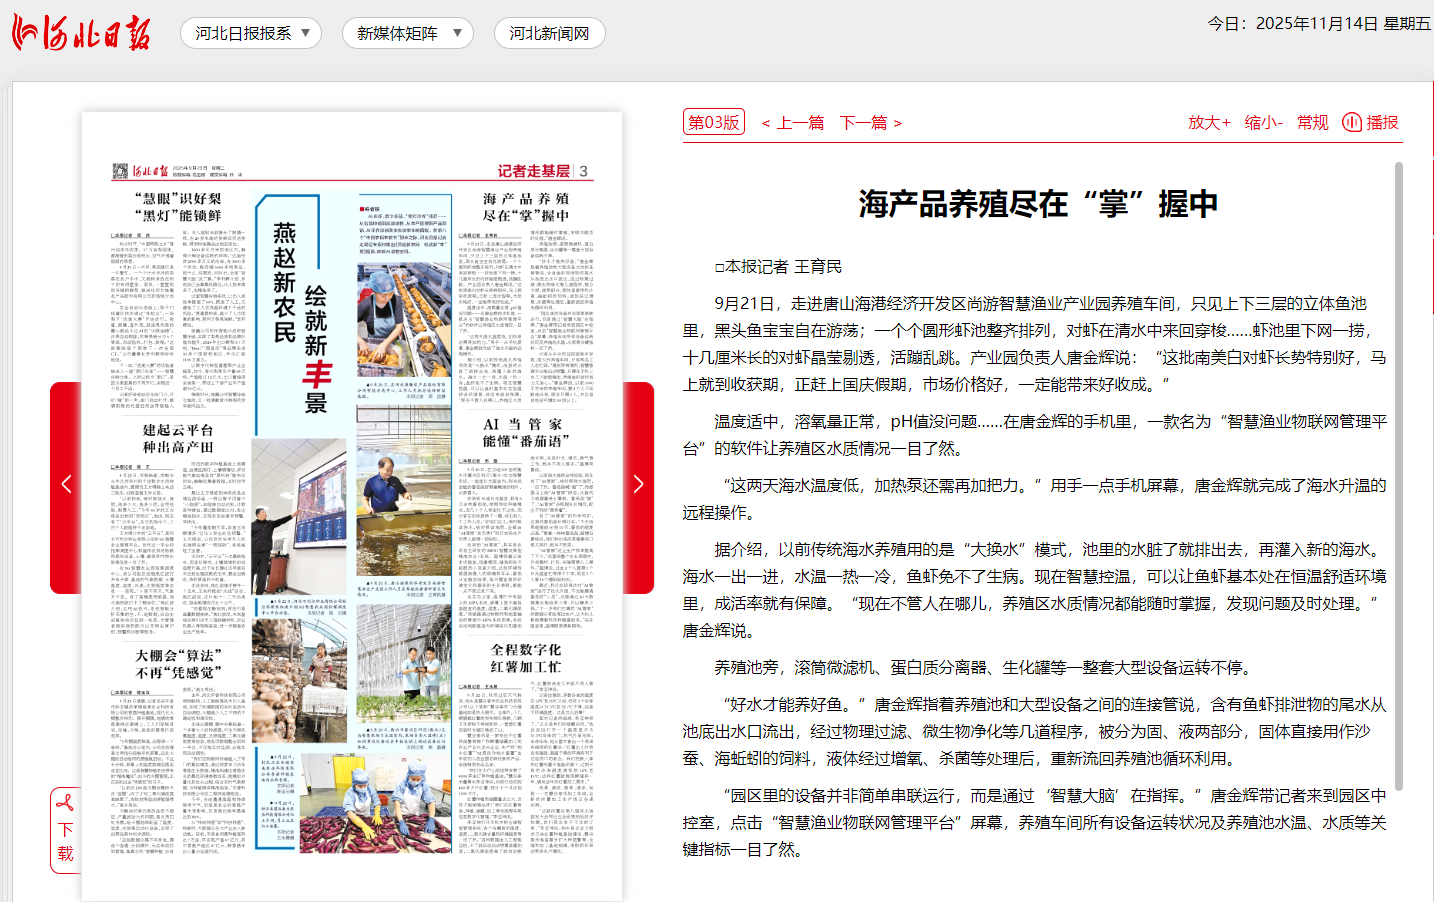Click the 河北日报 masthead logo
Image resolution: width=1434 pixels, height=902 pixels.
tap(82, 31)
